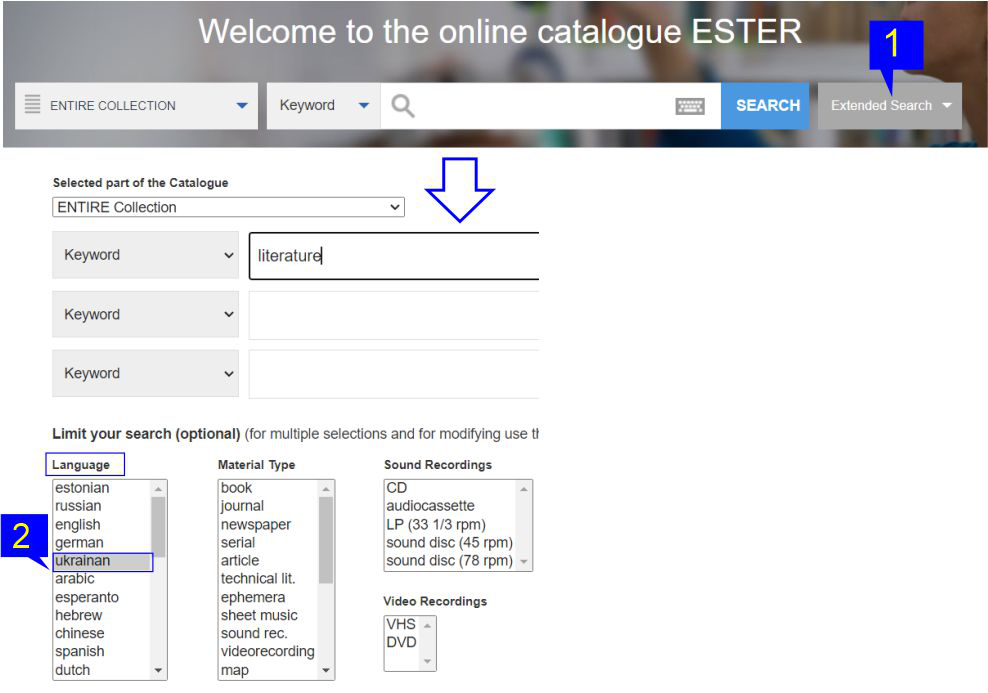Select 'videorecording' in the Material Type list
988x693 pixels.
click(267, 651)
